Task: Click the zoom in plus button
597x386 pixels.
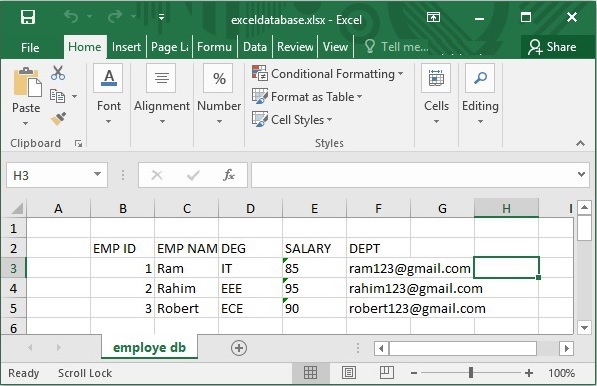Action: tap(528, 373)
